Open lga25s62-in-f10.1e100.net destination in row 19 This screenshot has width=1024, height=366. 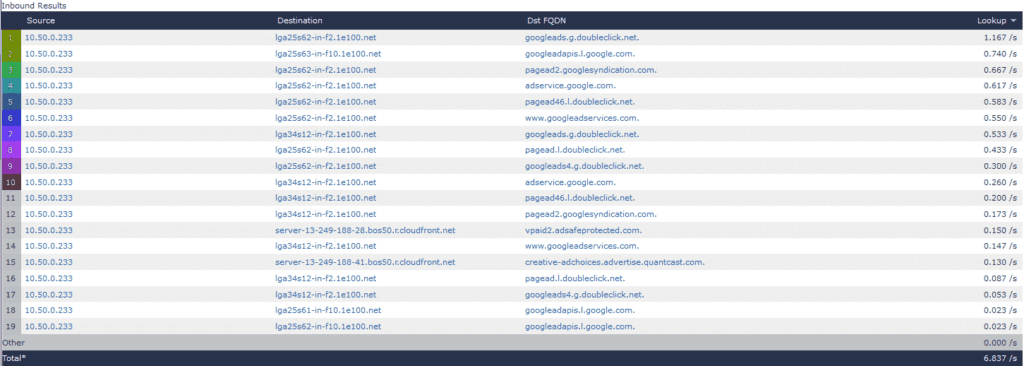coord(328,327)
